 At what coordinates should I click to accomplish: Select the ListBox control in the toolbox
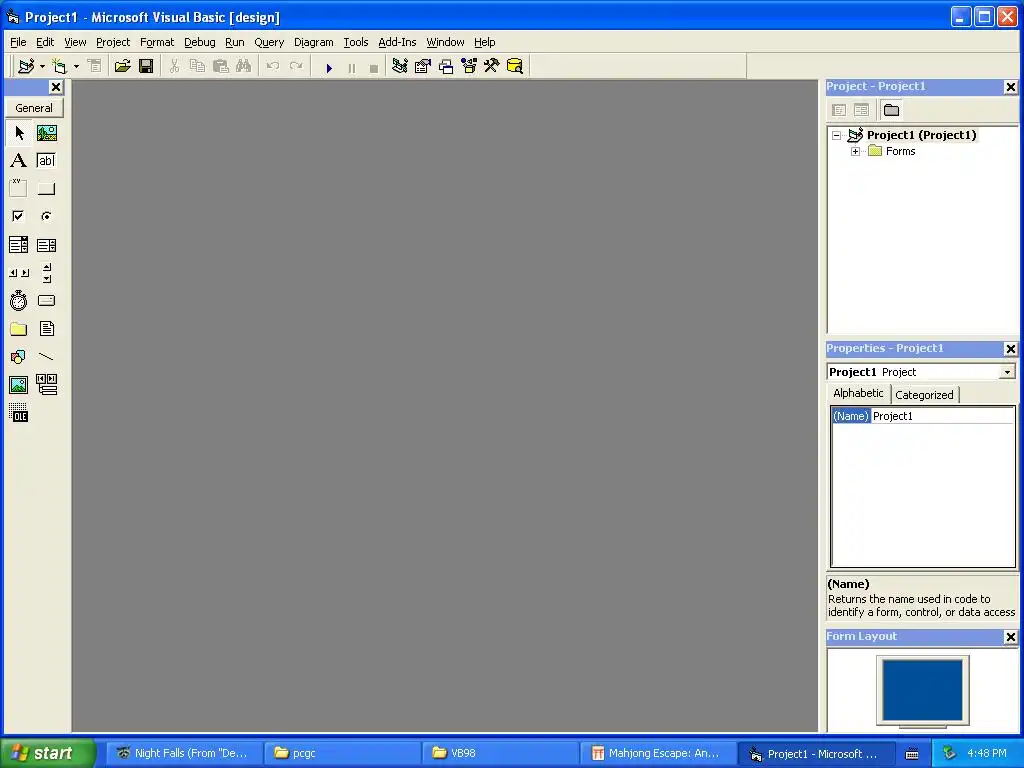[46, 245]
